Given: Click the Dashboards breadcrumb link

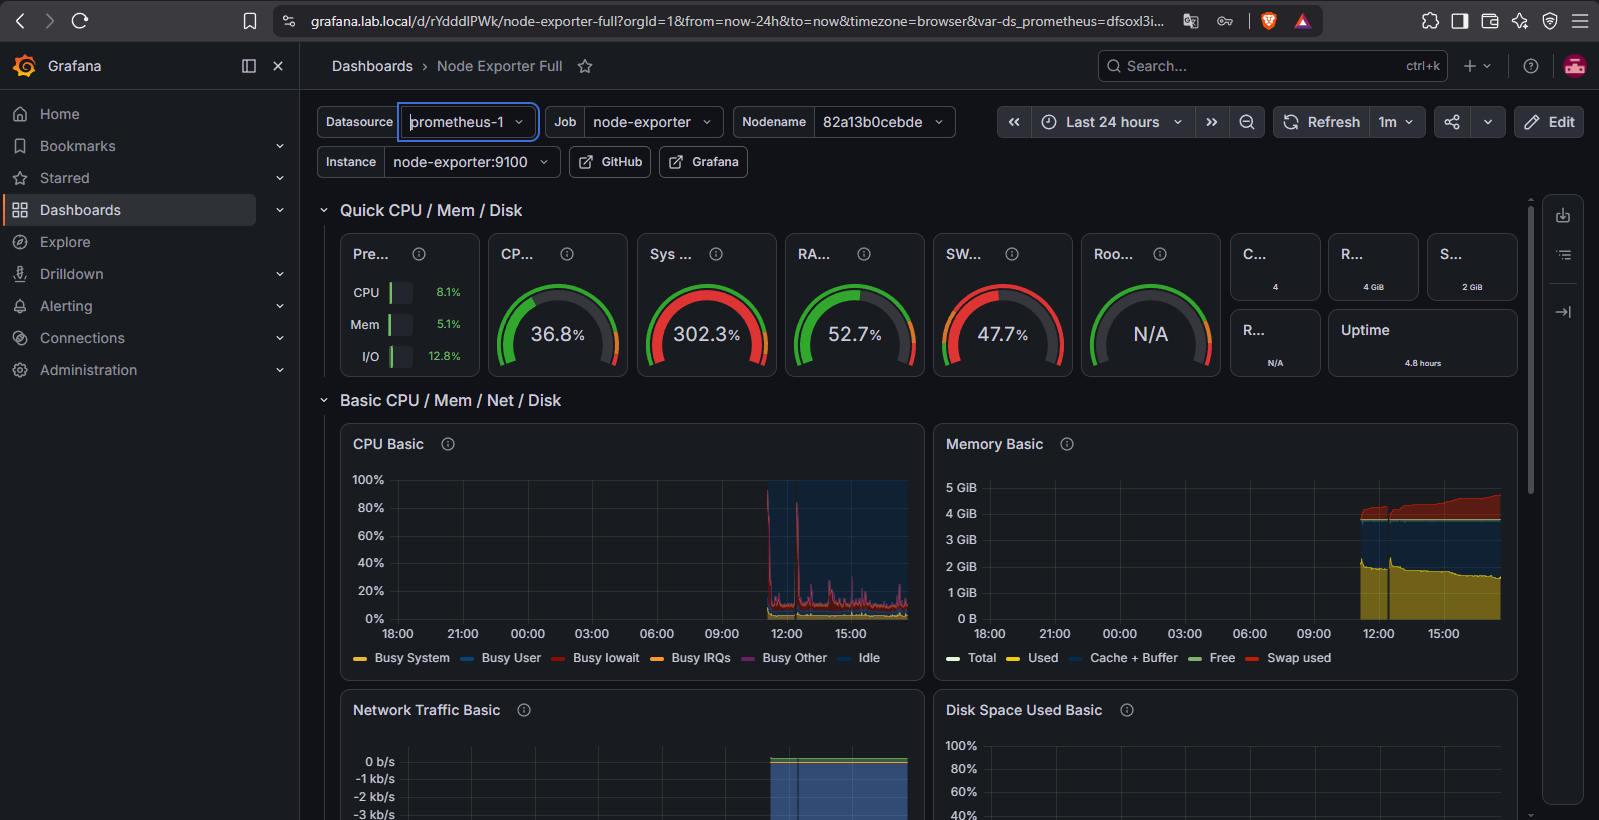Looking at the screenshot, I should pyautogui.click(x=372, y=66).
